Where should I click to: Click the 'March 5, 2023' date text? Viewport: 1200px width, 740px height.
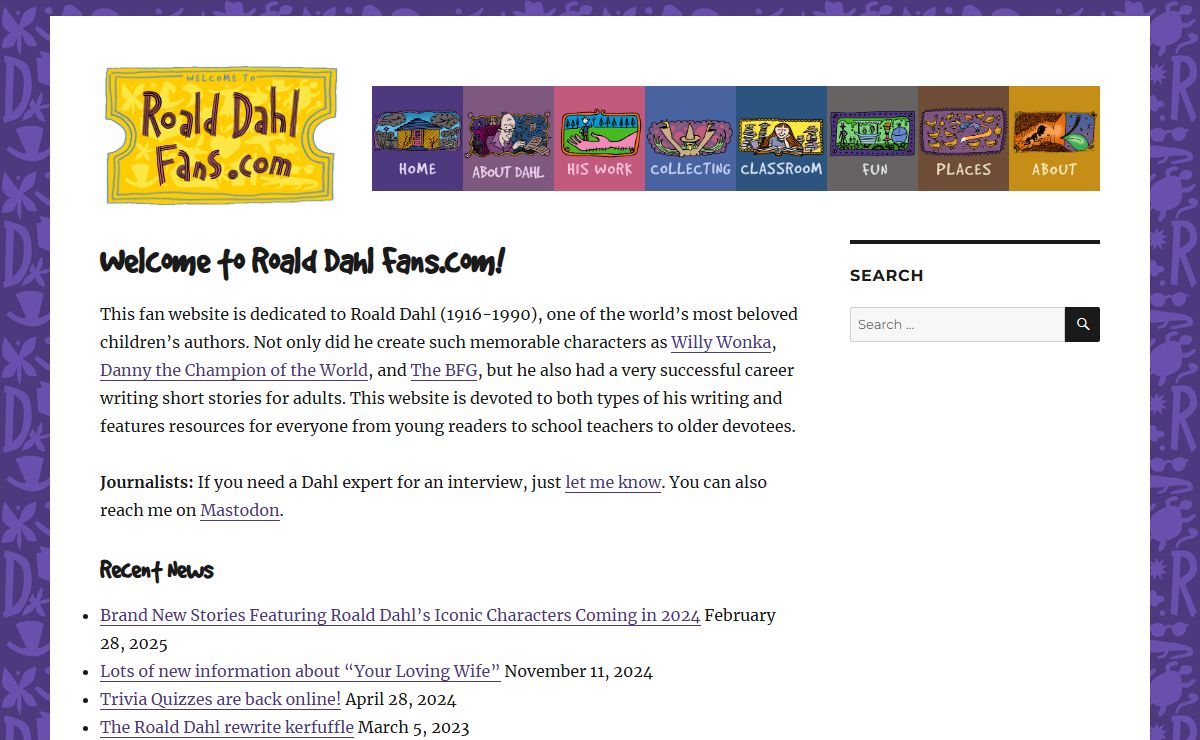point(414,727)
